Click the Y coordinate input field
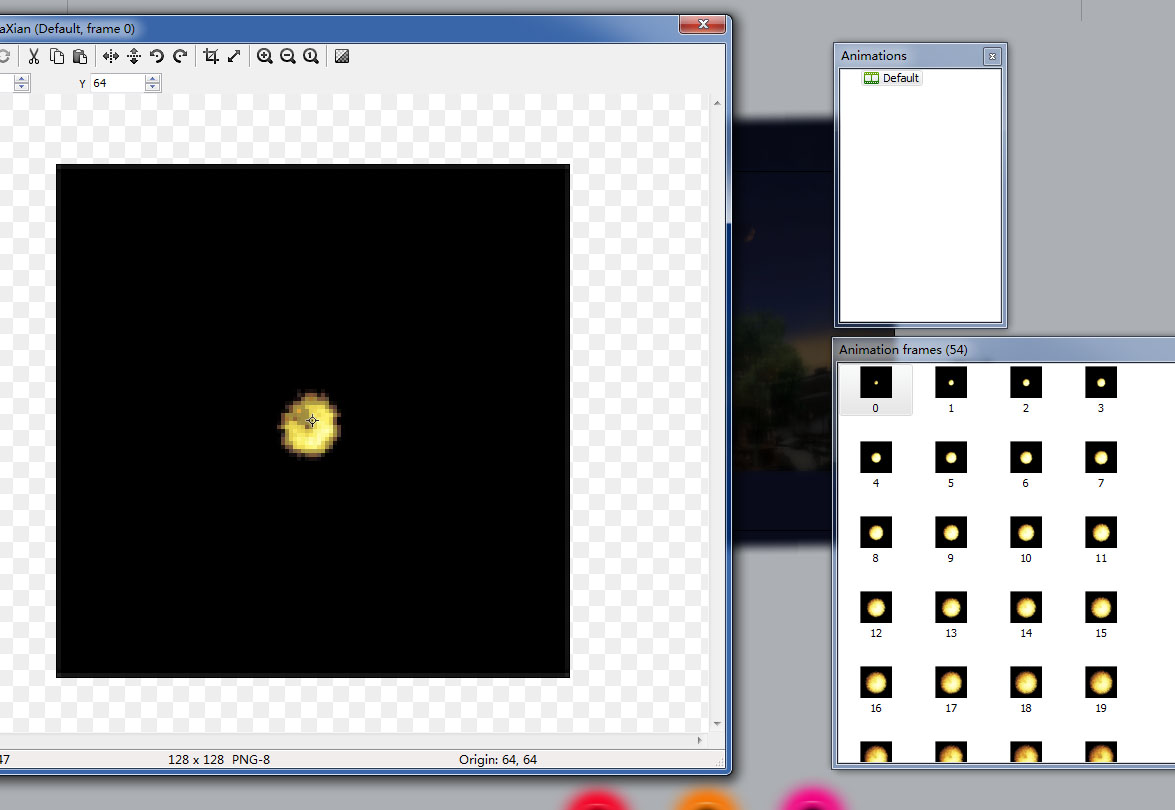 coord(117,84)
